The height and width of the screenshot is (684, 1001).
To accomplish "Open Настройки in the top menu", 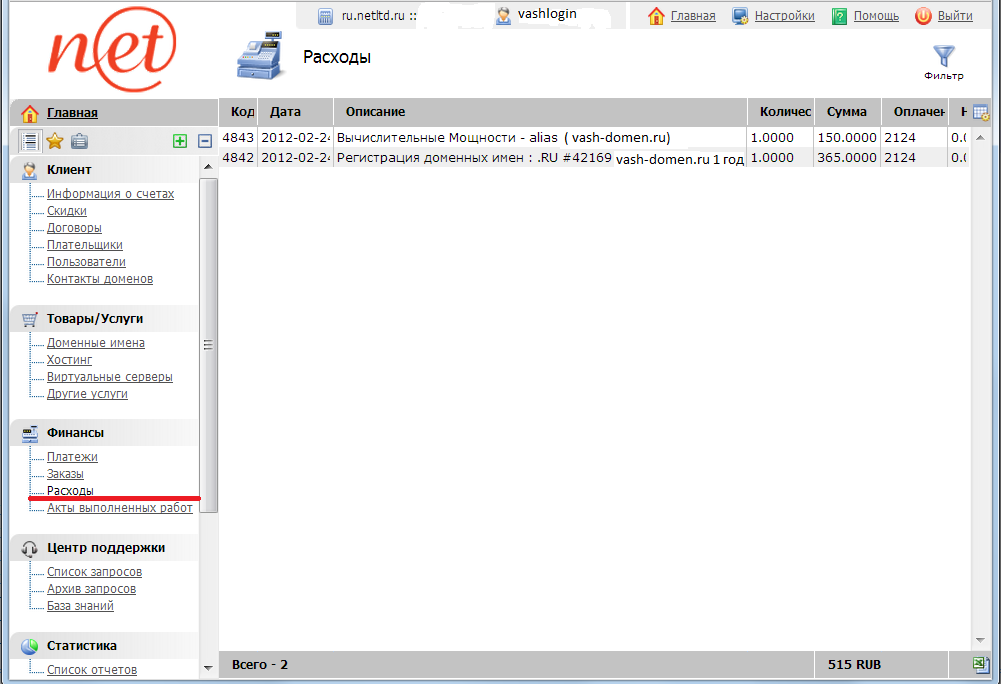I will [784, 16].
